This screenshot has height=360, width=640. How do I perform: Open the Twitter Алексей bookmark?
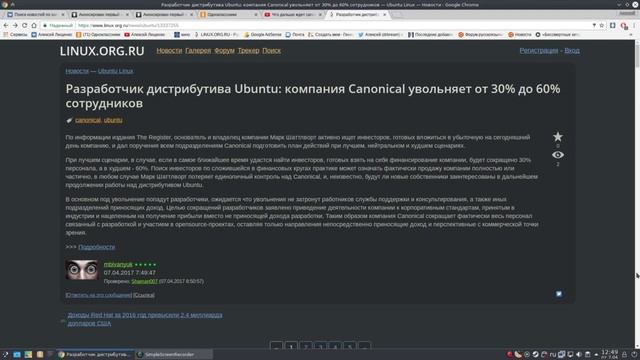[x=380, y=35]
